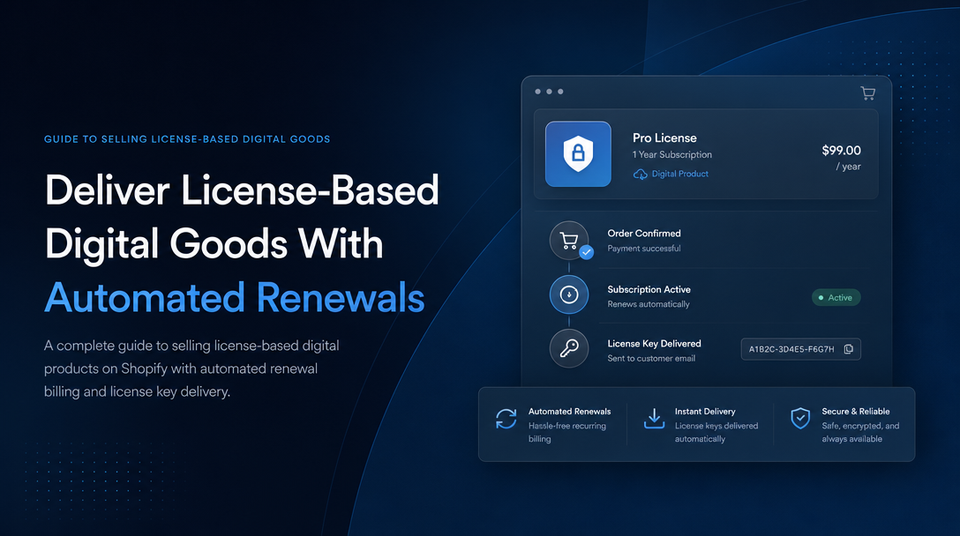
Task: Click the Sent to customer email text
Action: point(651,358)
